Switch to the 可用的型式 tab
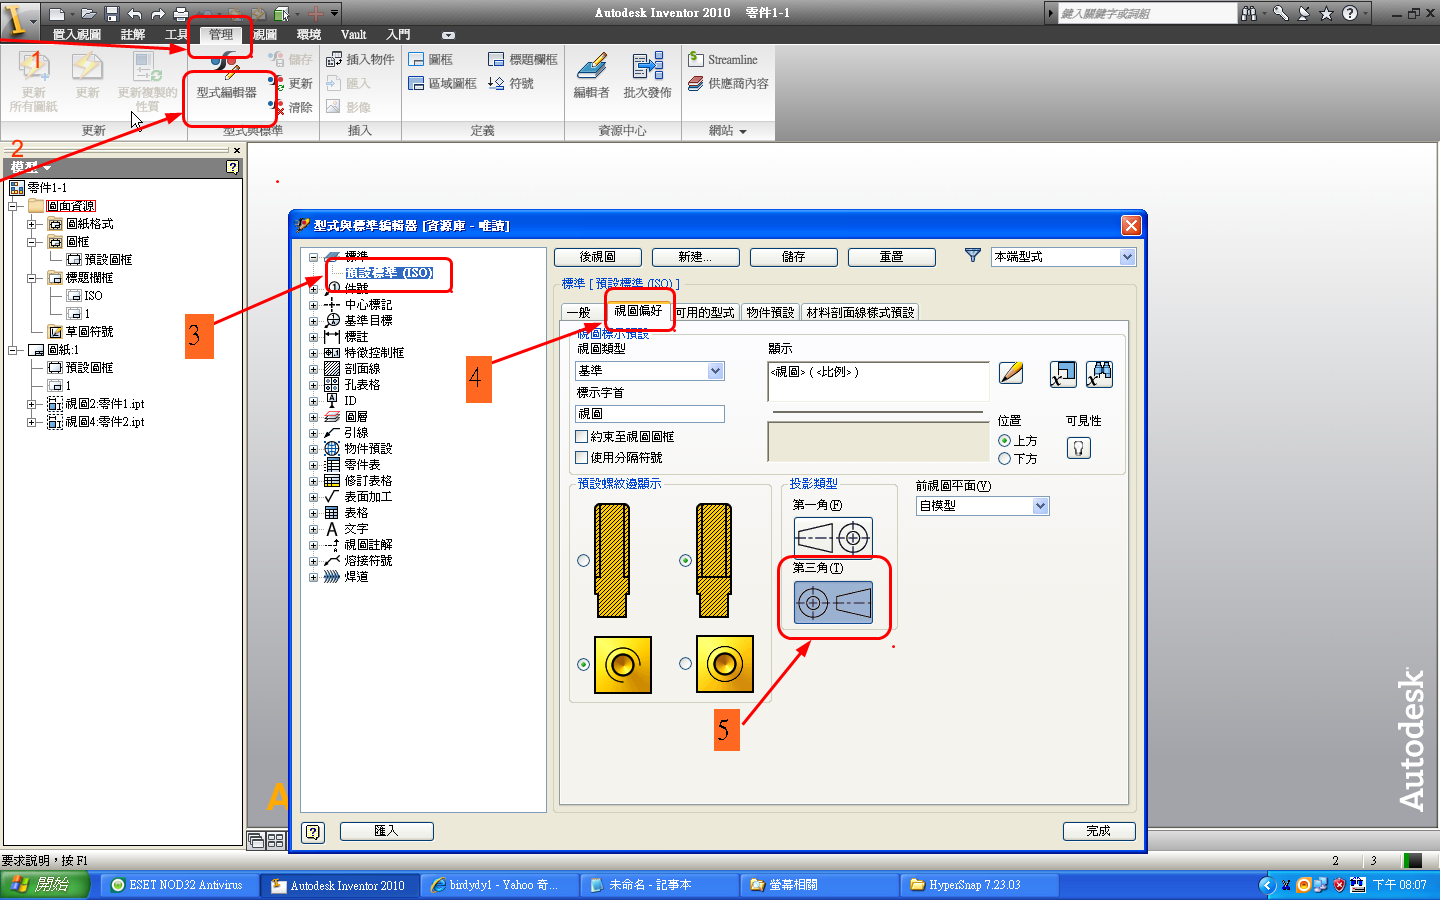 (705, 313)
